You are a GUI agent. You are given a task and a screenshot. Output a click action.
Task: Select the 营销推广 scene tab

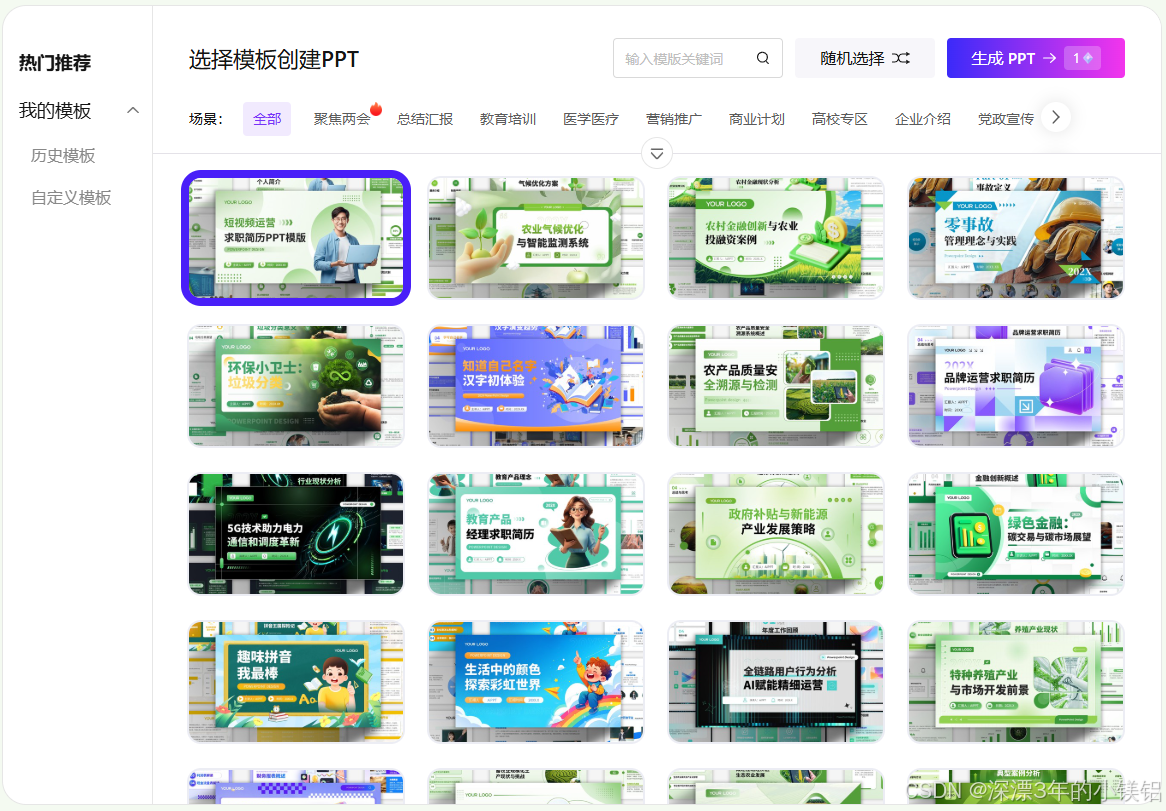tap(674, 119)
